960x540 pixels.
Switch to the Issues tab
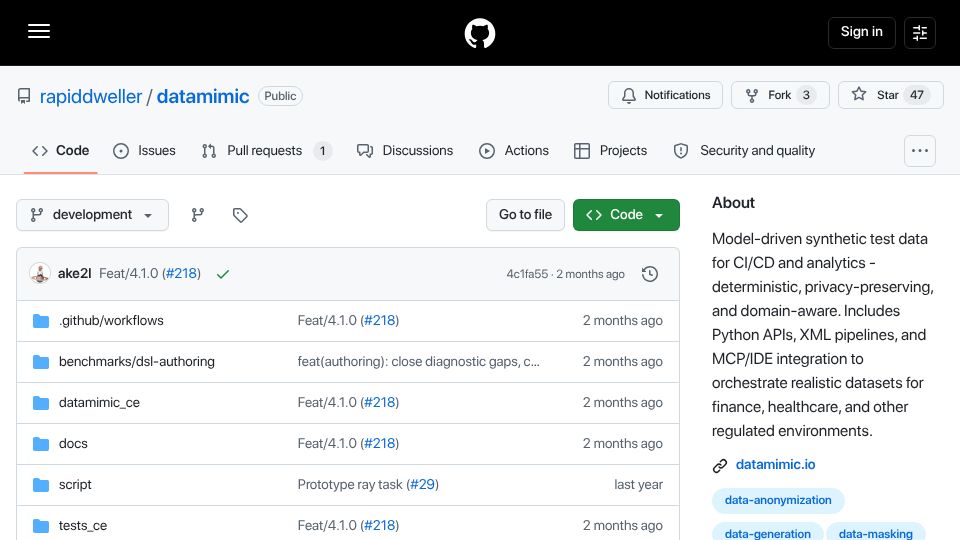144,151
